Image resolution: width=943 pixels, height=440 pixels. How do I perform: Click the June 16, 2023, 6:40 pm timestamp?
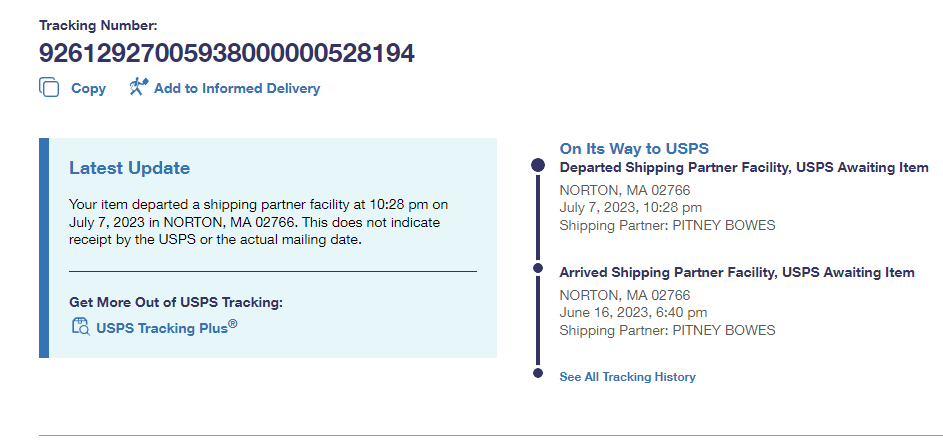point(630,312)
